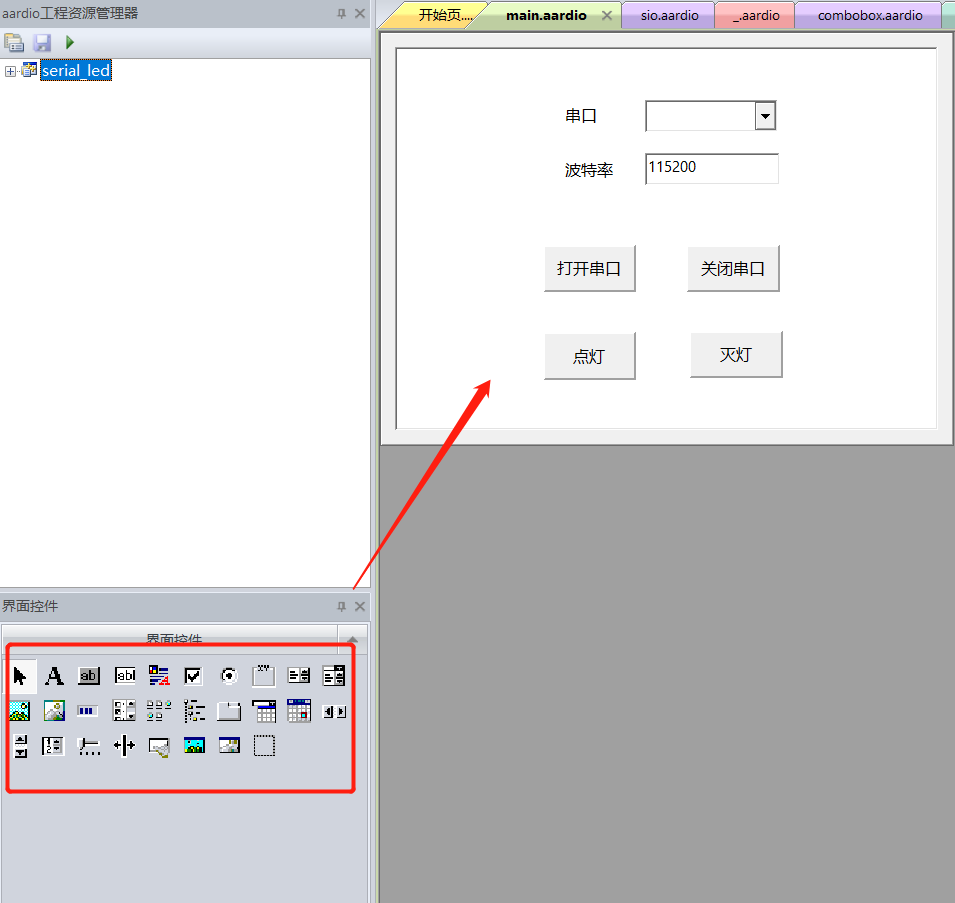Click the 波特率 input field showing 115200
This screenshot has width=955, height=903.
pos(711,169)
